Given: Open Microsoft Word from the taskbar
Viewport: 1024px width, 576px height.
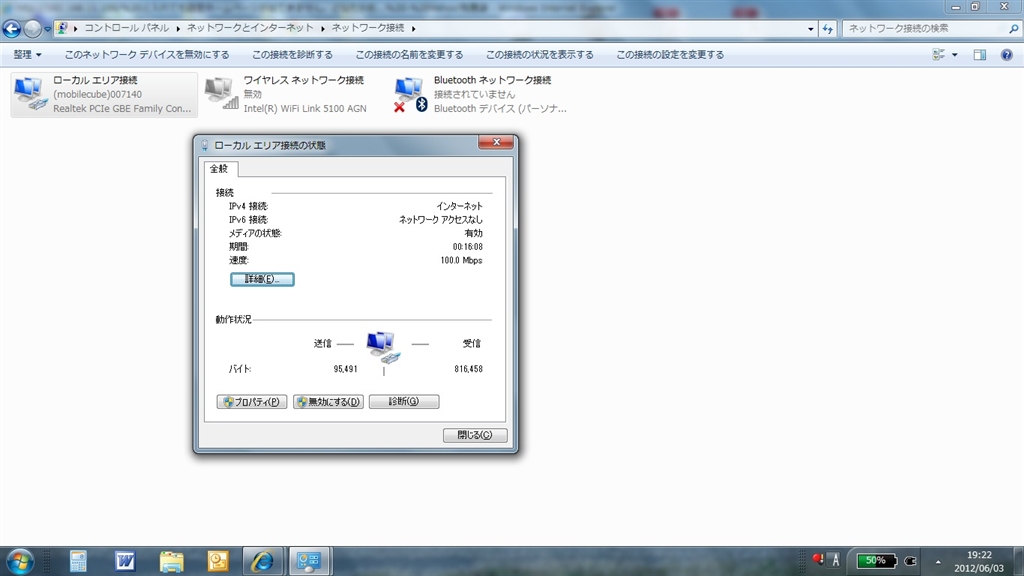Looking at the screenshot, I should click(125, 562).
